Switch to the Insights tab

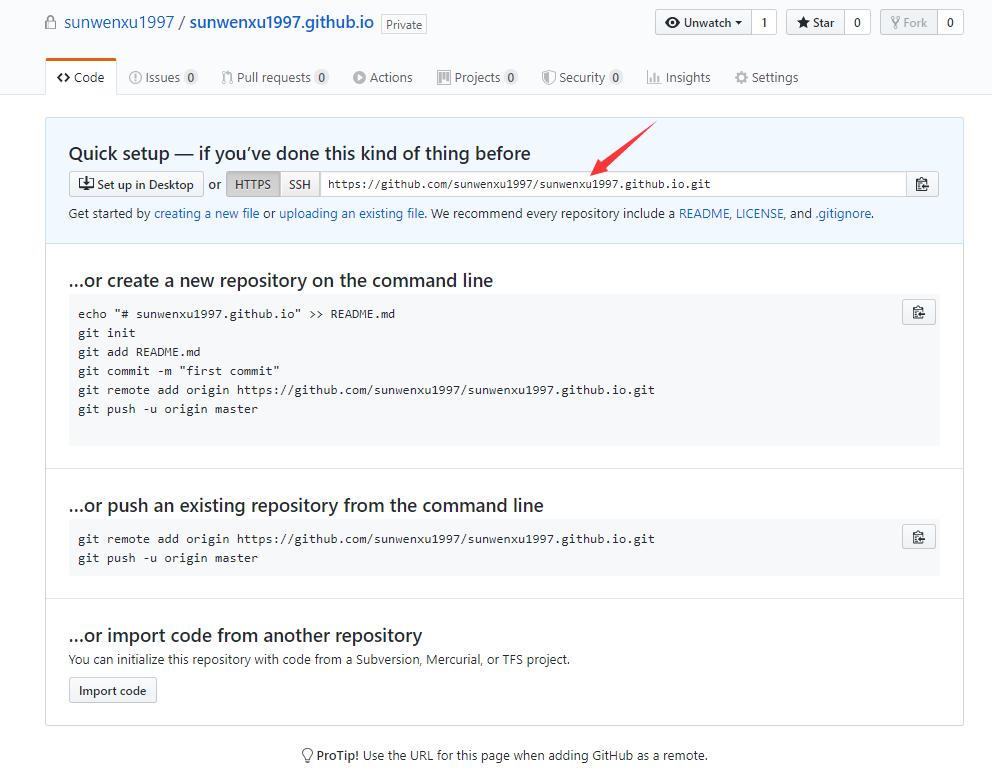click(678, 77)
